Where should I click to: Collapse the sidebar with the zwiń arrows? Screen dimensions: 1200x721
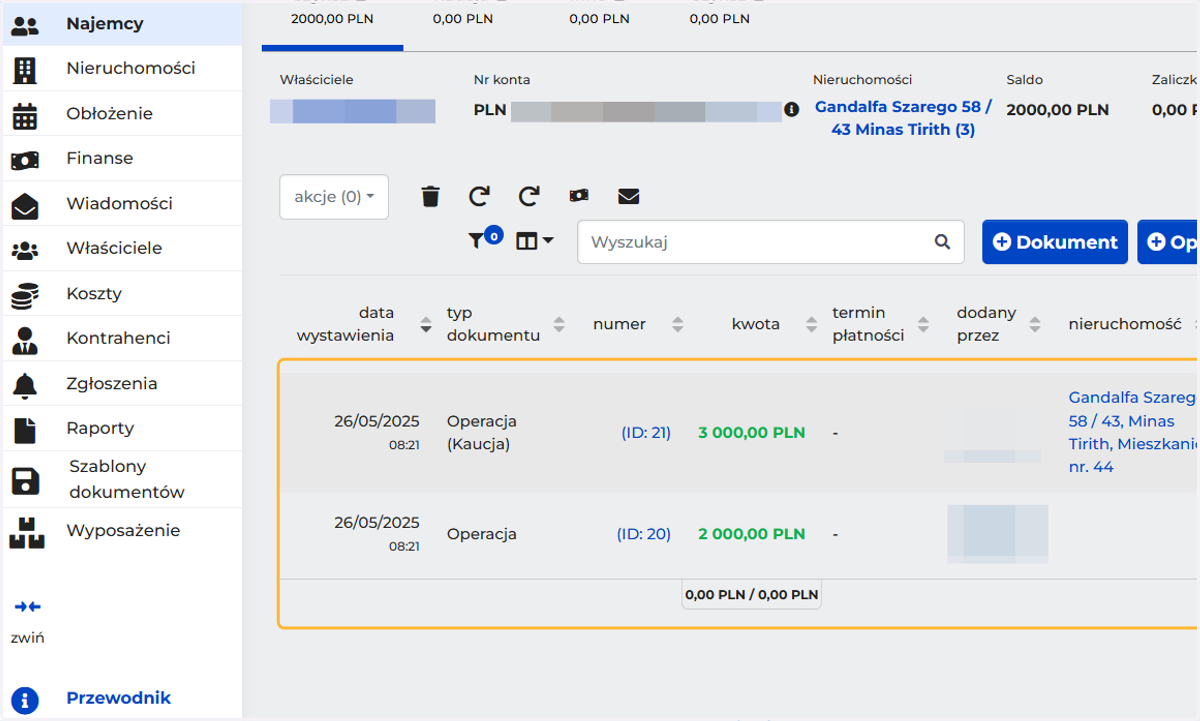[x=28, y=607]
